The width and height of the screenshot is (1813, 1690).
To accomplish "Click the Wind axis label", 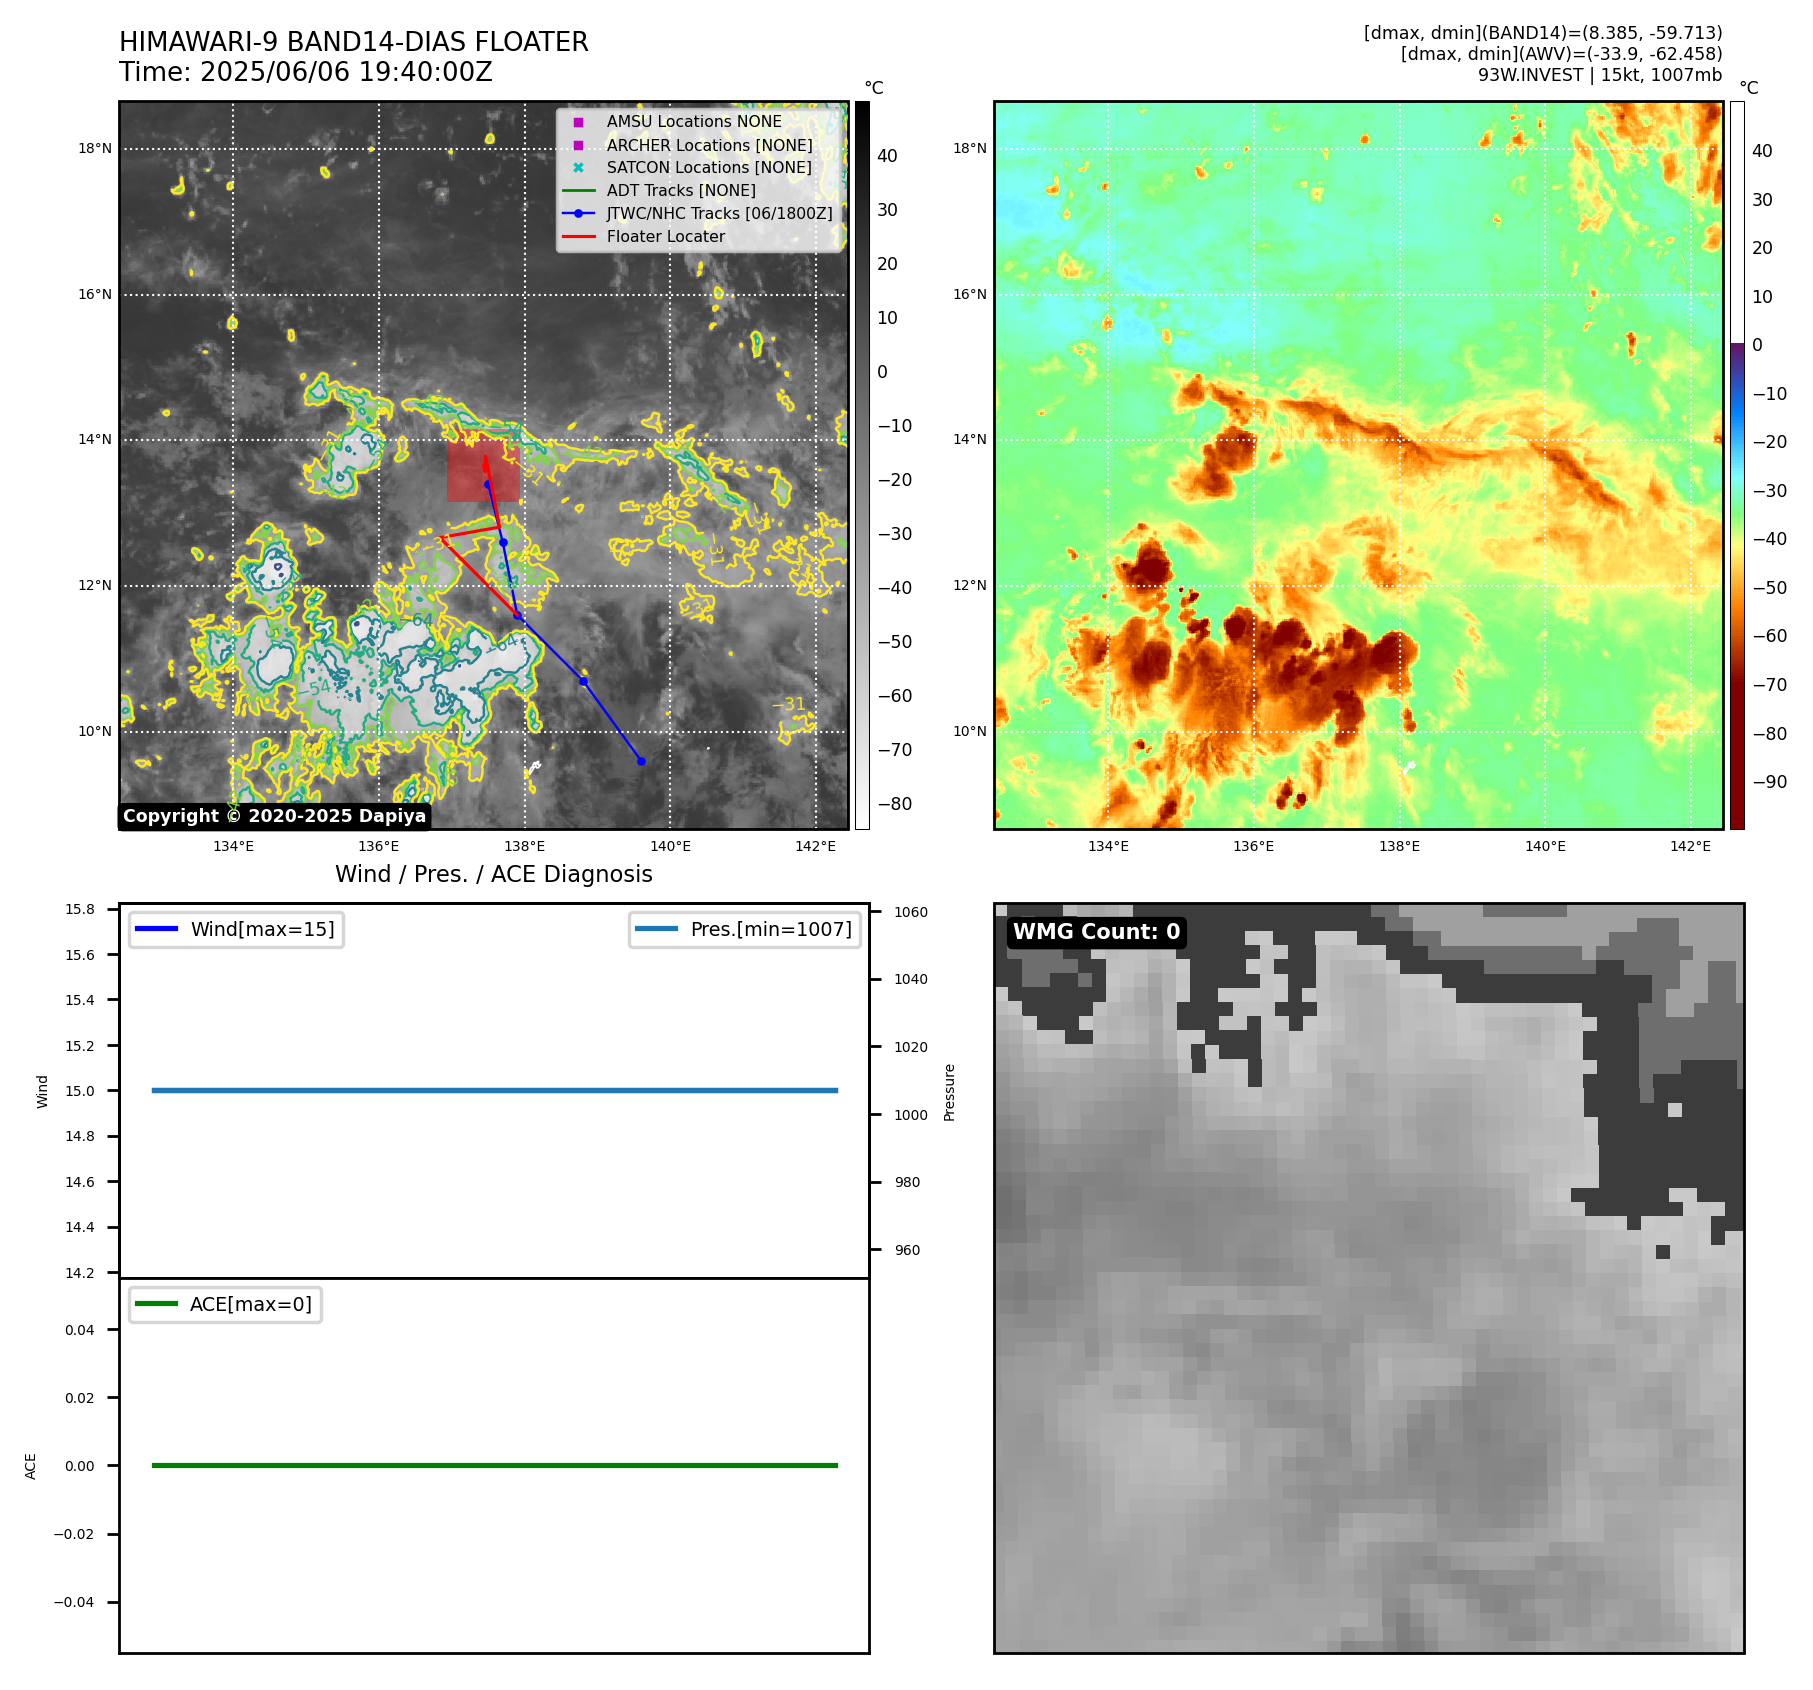I will (42, 1091).
